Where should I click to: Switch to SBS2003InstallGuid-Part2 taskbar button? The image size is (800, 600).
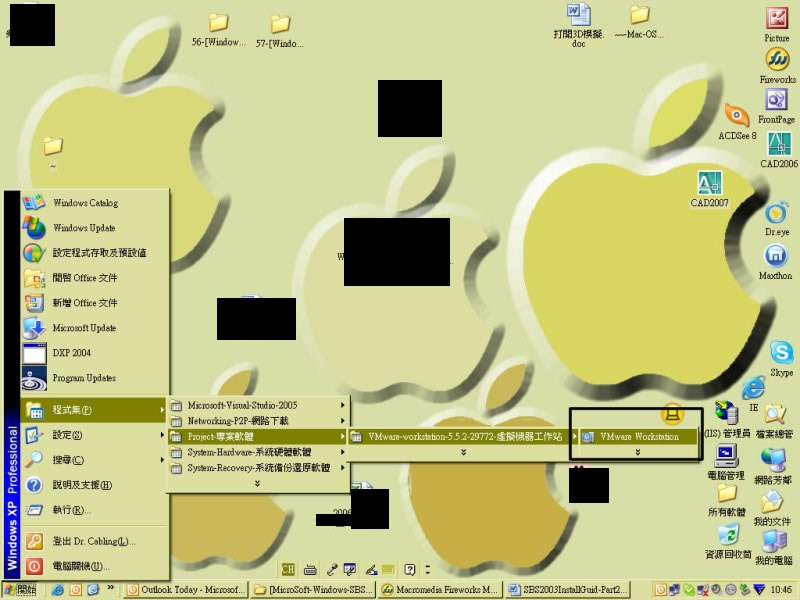568,590
